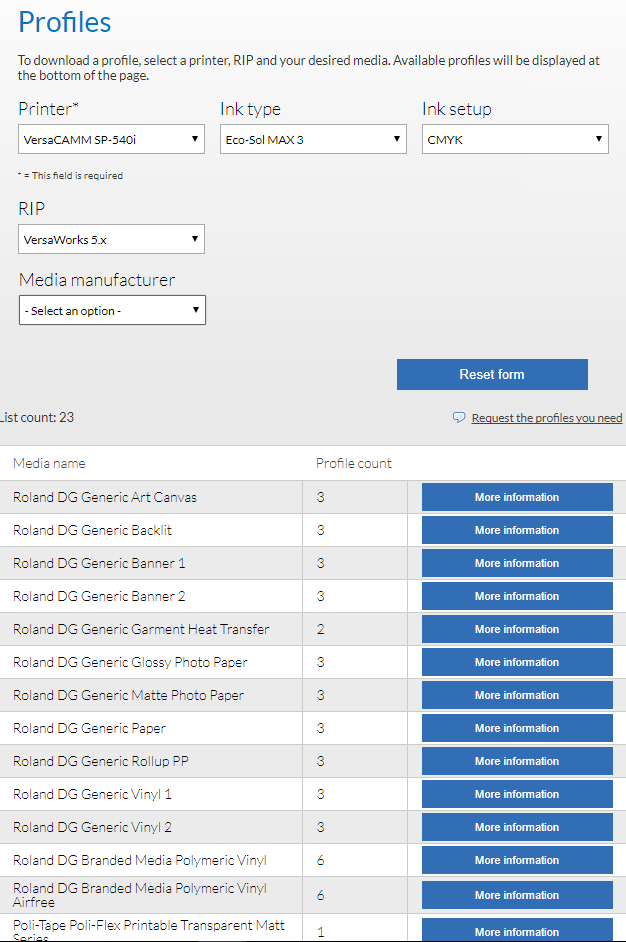Image resolution: width=626 pixels, height=942 pixels.
Task: Select the Roland DG Generic Vinyl 1 name
Action: pos(93,794)
